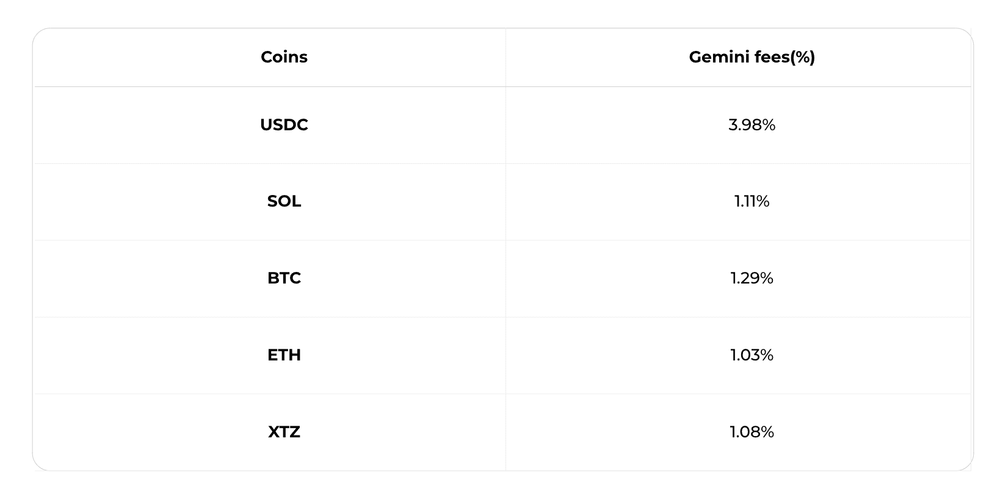Screen dimensions: 1000x484
Task: Click the 1.29% fee value
Action: 751,278
